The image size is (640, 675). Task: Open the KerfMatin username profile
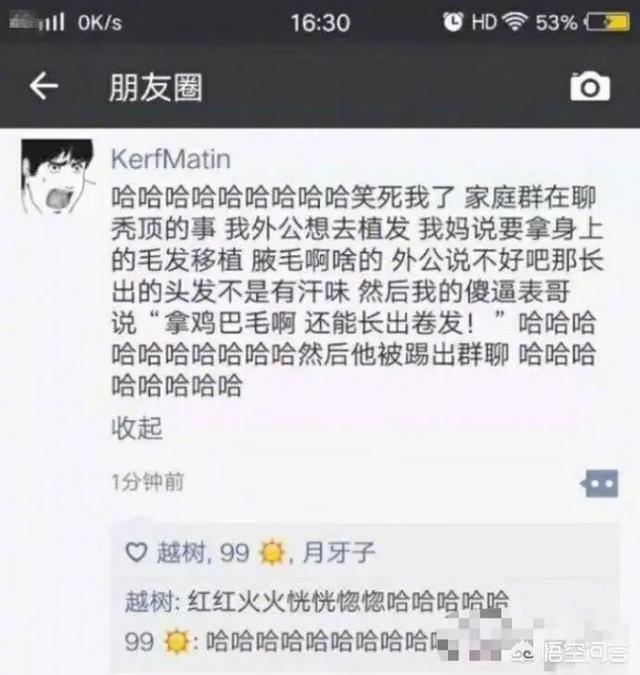point(171,159)
